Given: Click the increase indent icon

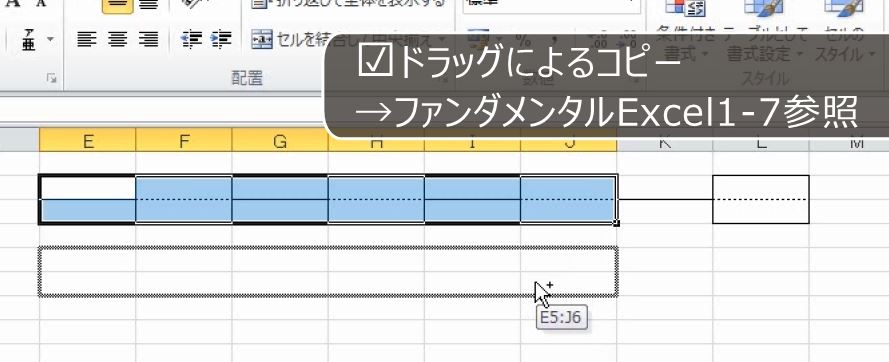Looking at the screenshot, I should (221, 39).
